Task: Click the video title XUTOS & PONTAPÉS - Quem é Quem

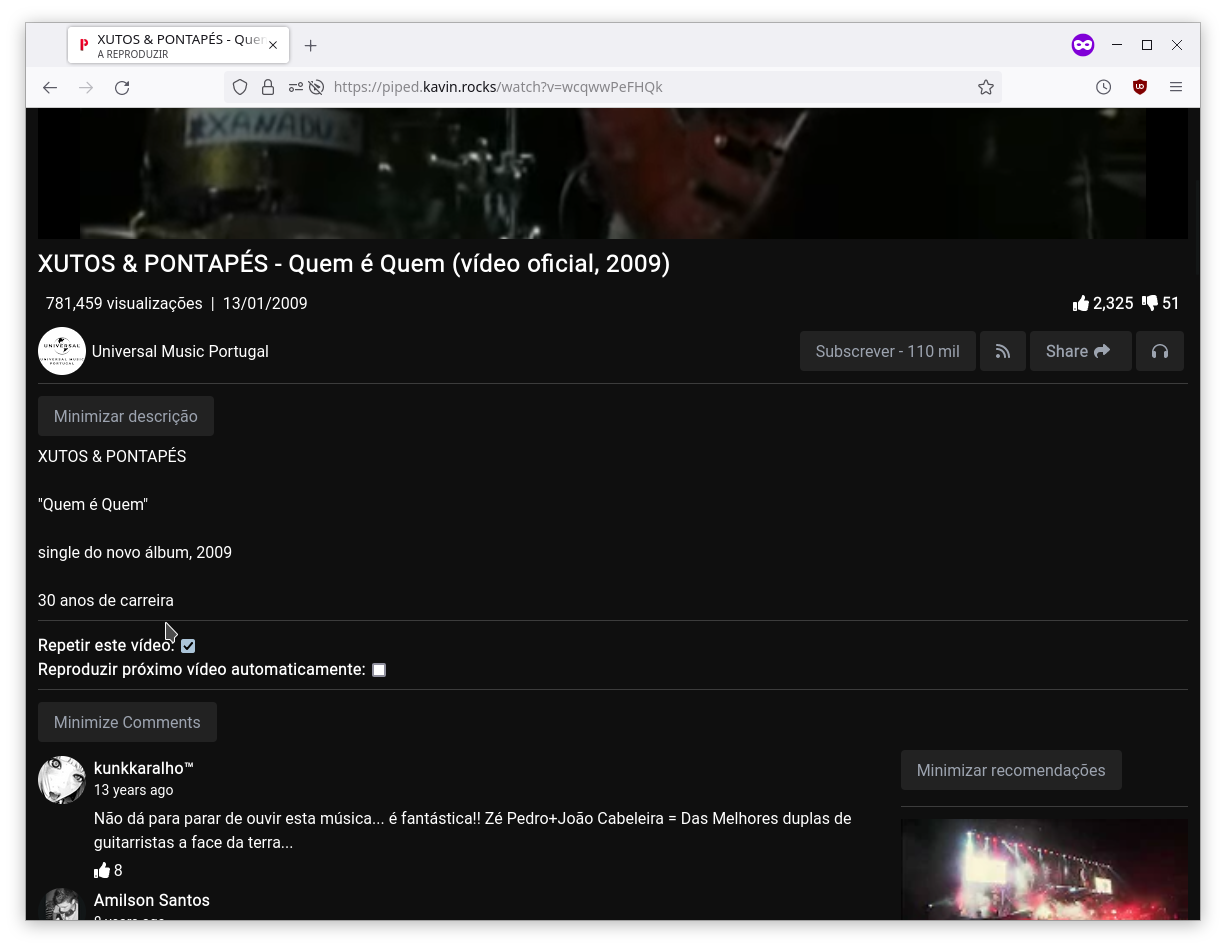Action: pos(354,264)
